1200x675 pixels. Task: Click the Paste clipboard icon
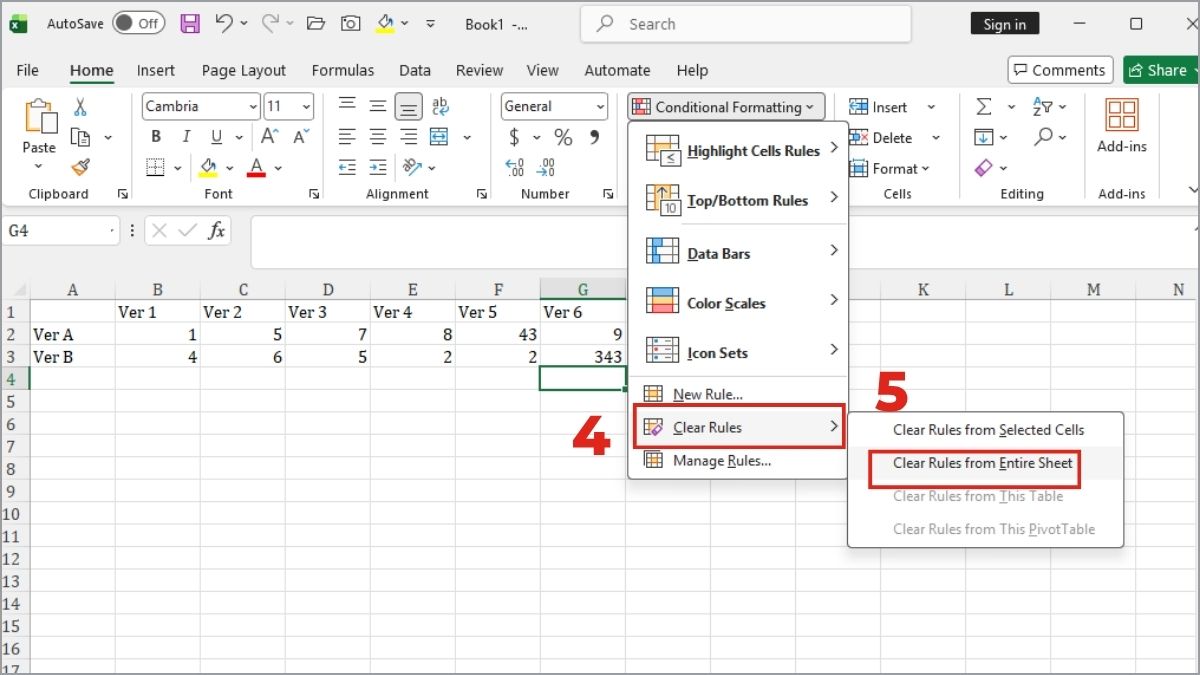coord(39,116)
